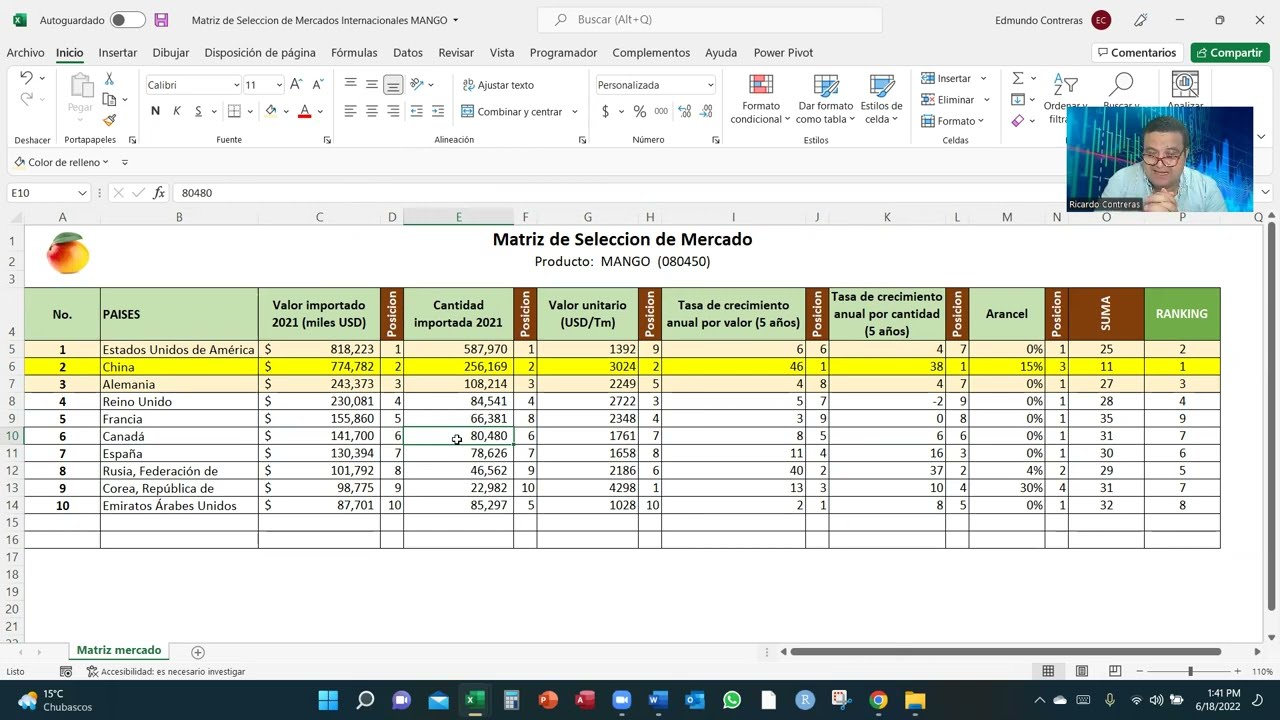Viewport: 1280px width, 720px height.
Task: Increase font size with the larger A icon
Action: [x=296, y=85]
